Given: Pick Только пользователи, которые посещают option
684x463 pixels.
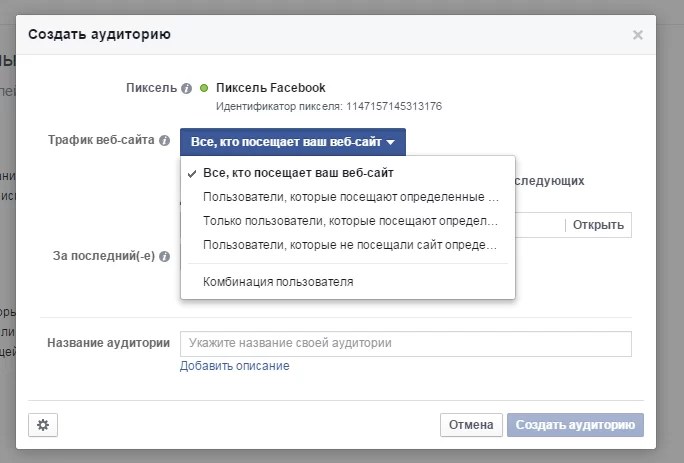Looking at the screenshot, I should tap(349, 221).
